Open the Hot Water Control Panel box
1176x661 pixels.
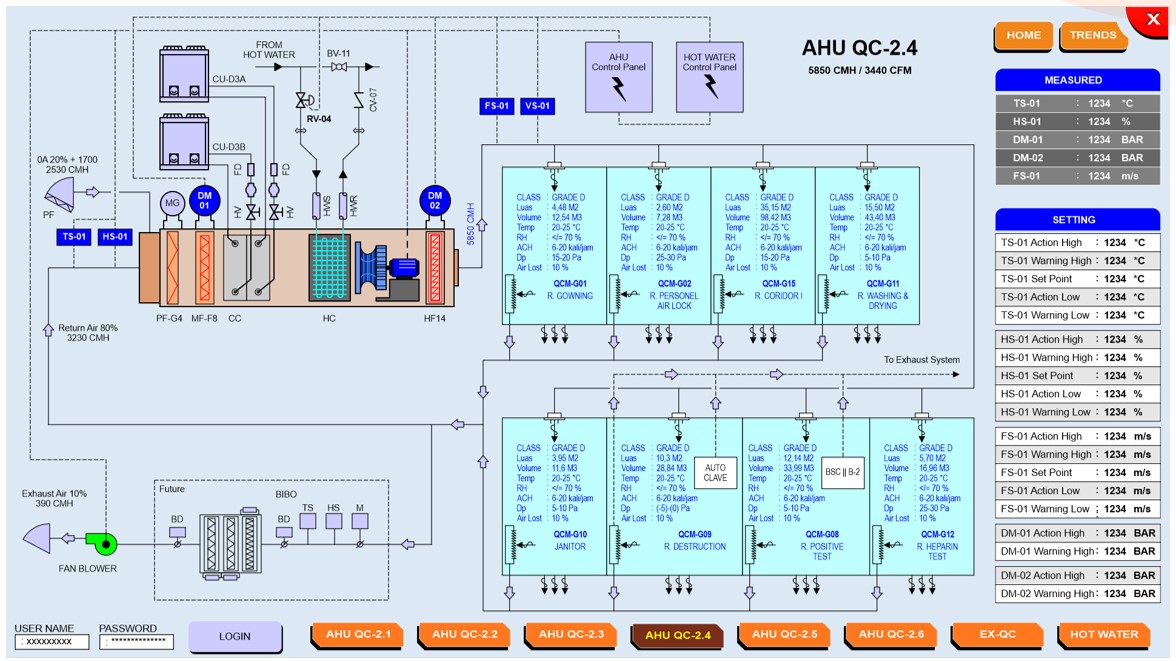coord(710,77)
